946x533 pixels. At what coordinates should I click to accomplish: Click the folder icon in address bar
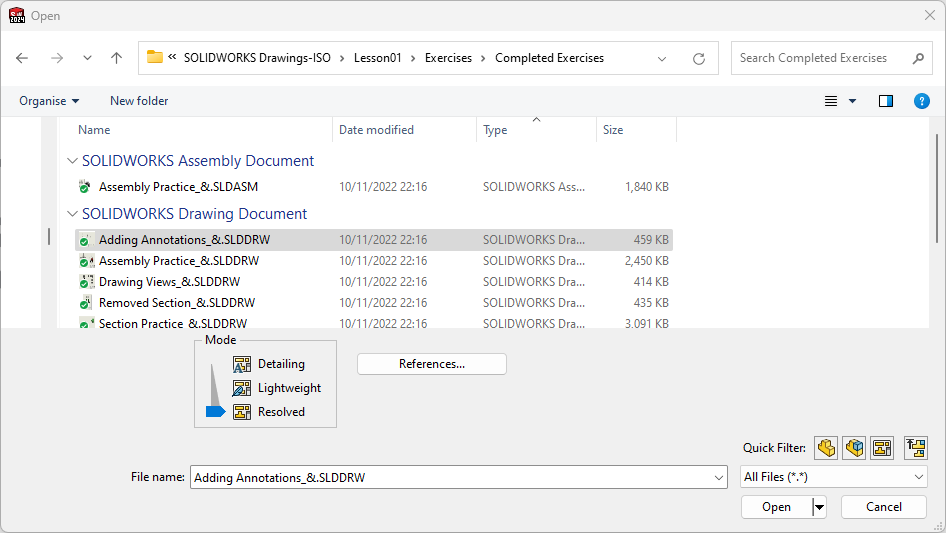click(x=155, y=57)
